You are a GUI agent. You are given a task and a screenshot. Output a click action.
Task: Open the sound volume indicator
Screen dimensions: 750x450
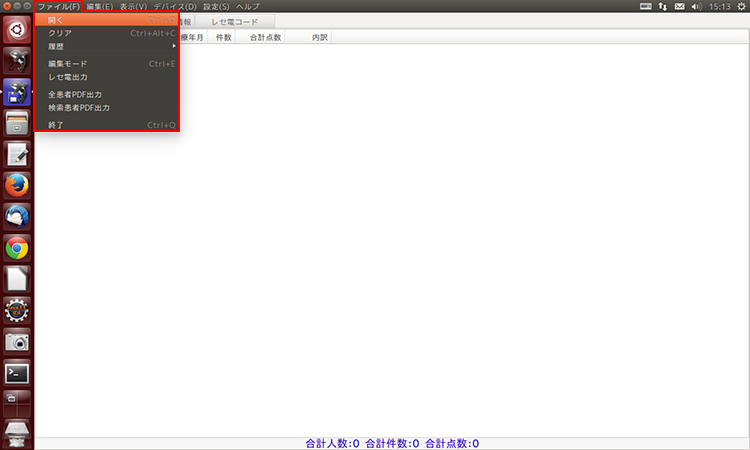point(696,6)
